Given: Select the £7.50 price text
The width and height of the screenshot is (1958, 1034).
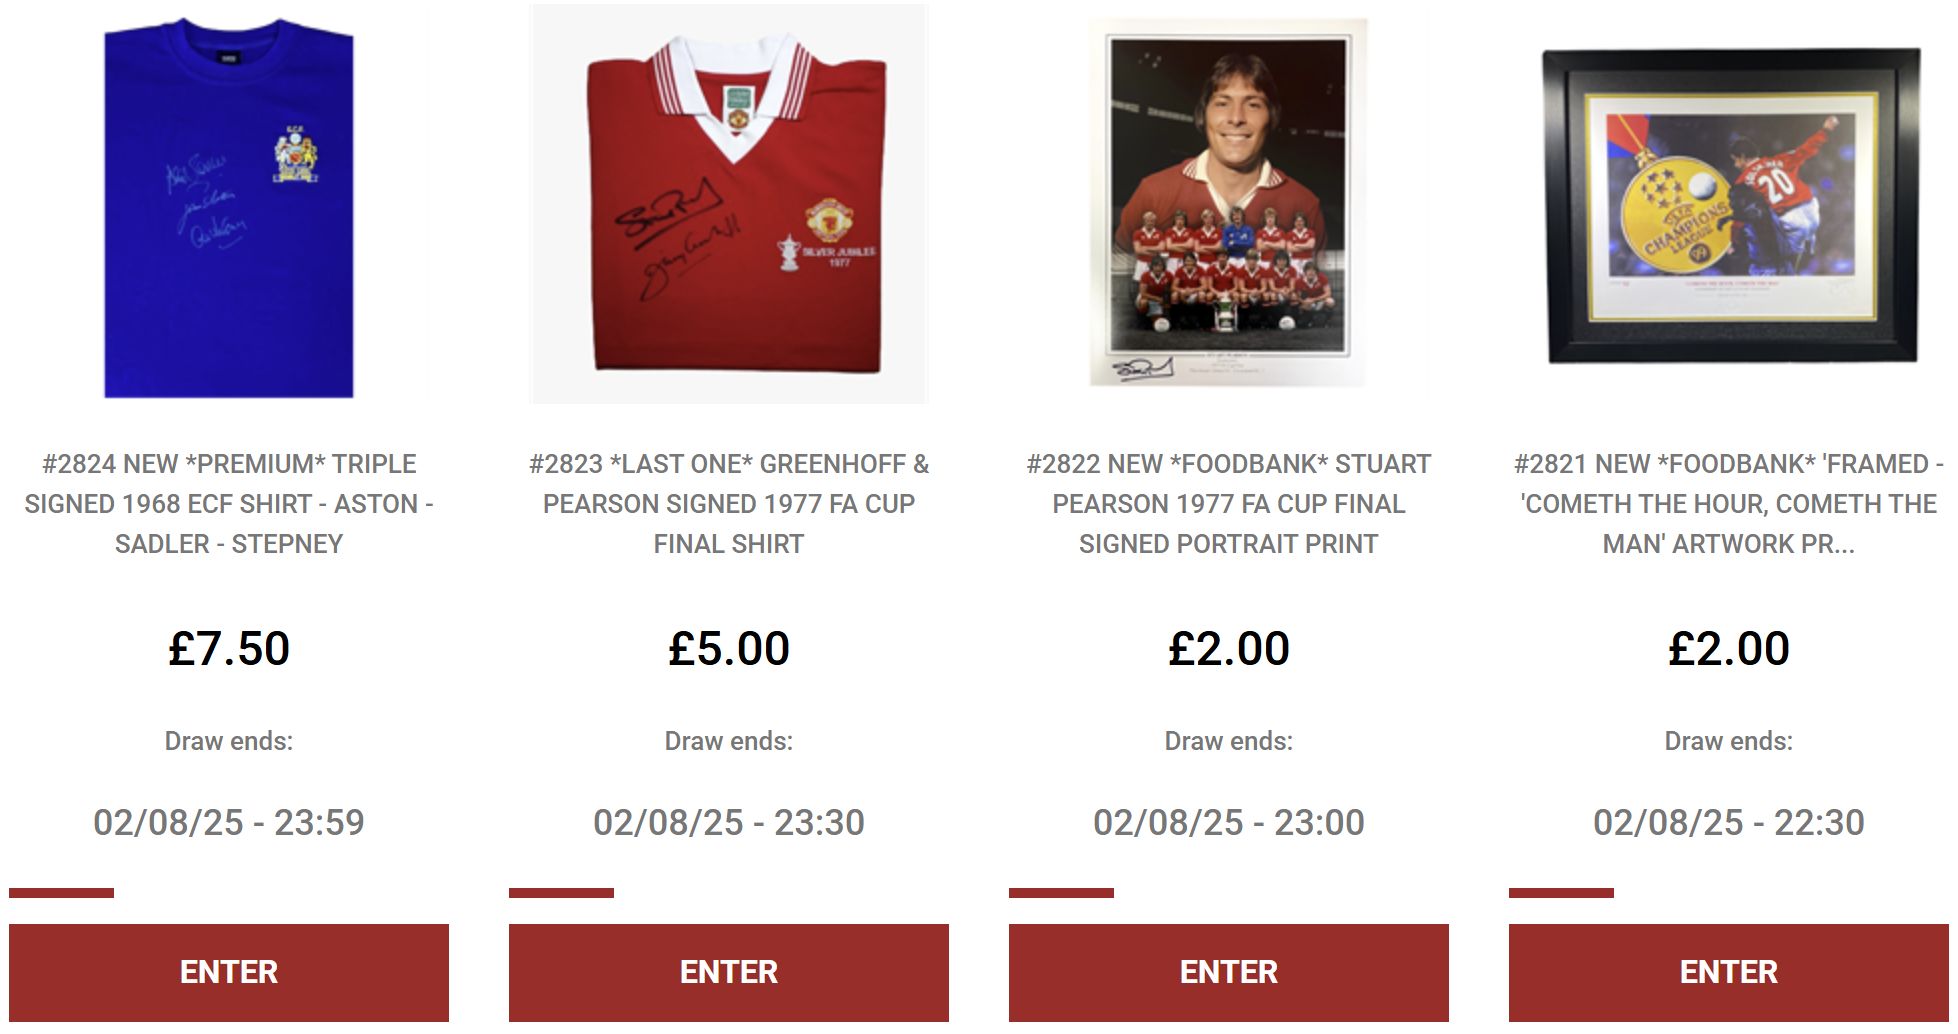Looking at the screenshot, I should [229, 649].
